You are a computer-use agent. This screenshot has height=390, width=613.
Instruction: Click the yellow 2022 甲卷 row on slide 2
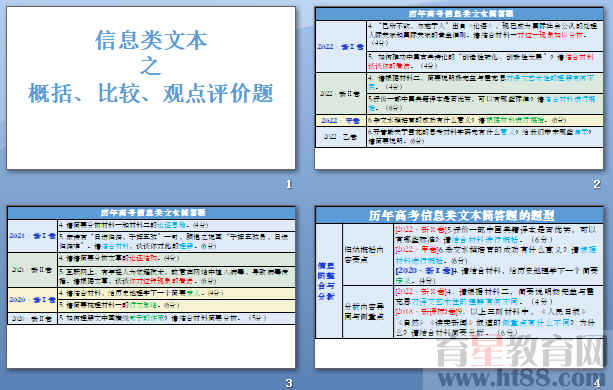[459, 120]
